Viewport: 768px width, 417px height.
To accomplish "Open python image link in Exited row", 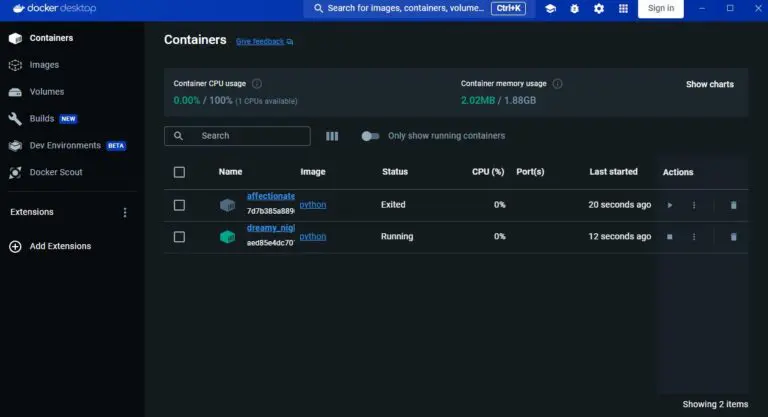I will [312, 205].
